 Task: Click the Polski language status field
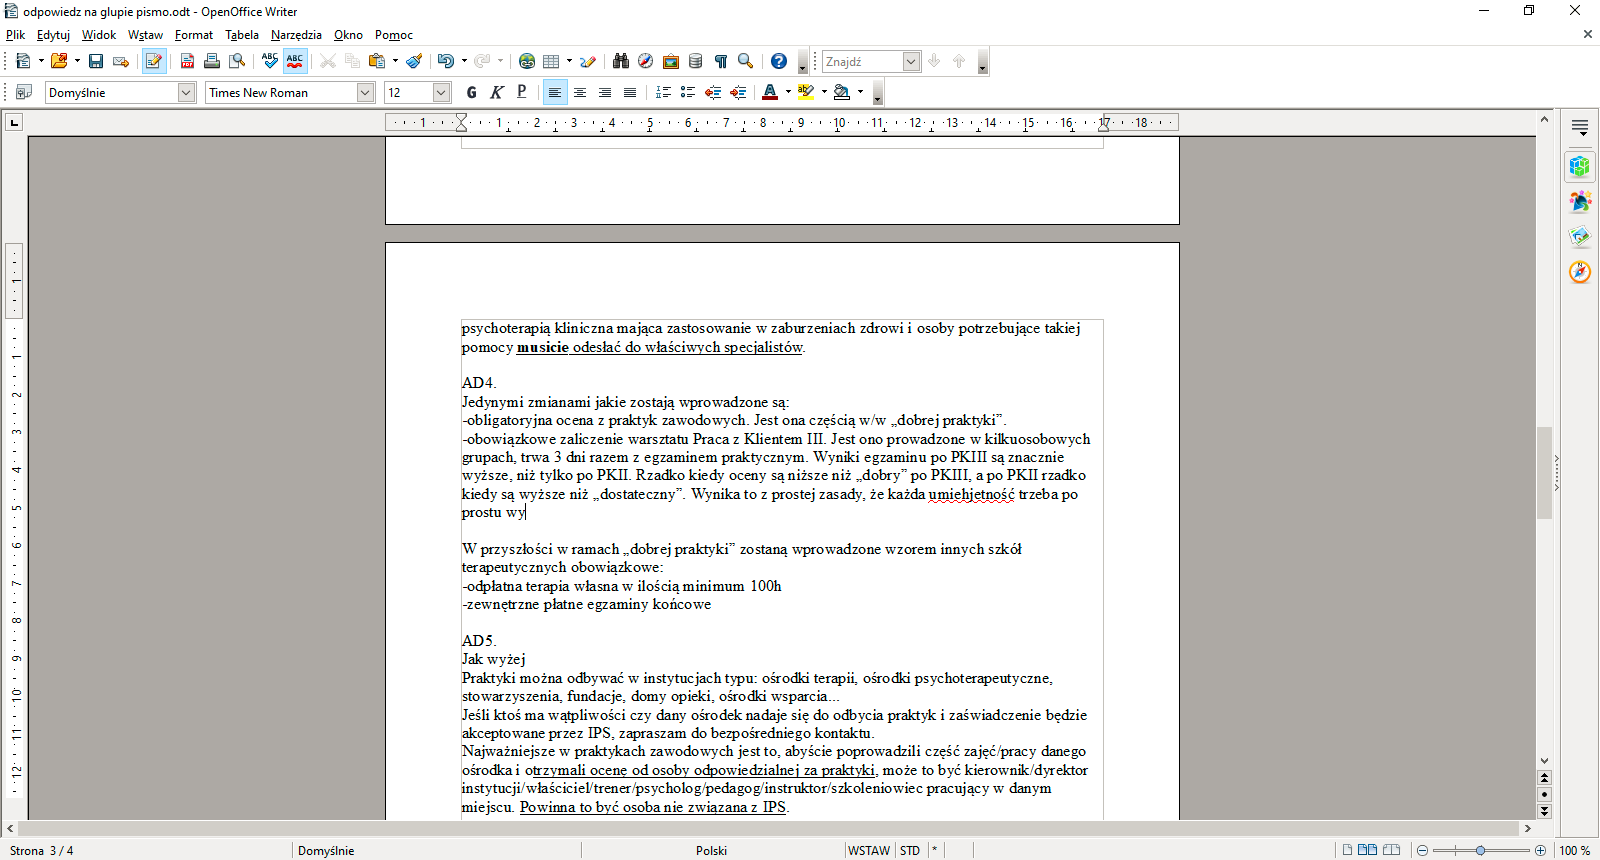point(711,851)
